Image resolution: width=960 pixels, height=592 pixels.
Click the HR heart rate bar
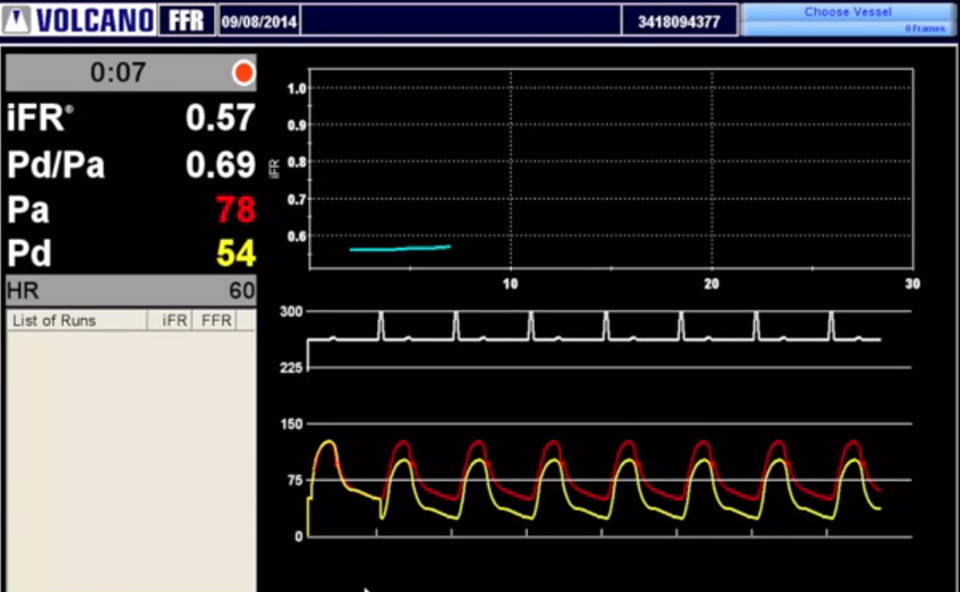131,291
